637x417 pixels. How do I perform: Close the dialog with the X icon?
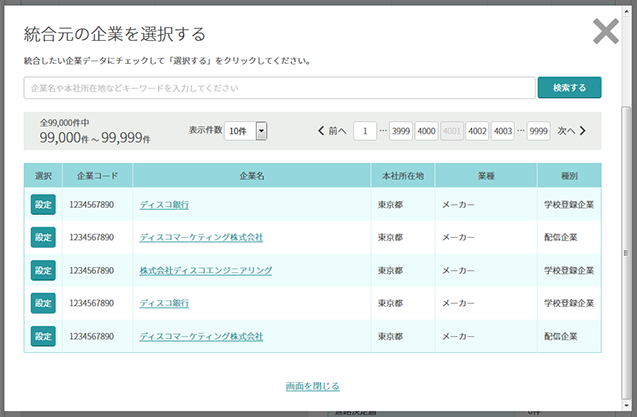point(605,32)
